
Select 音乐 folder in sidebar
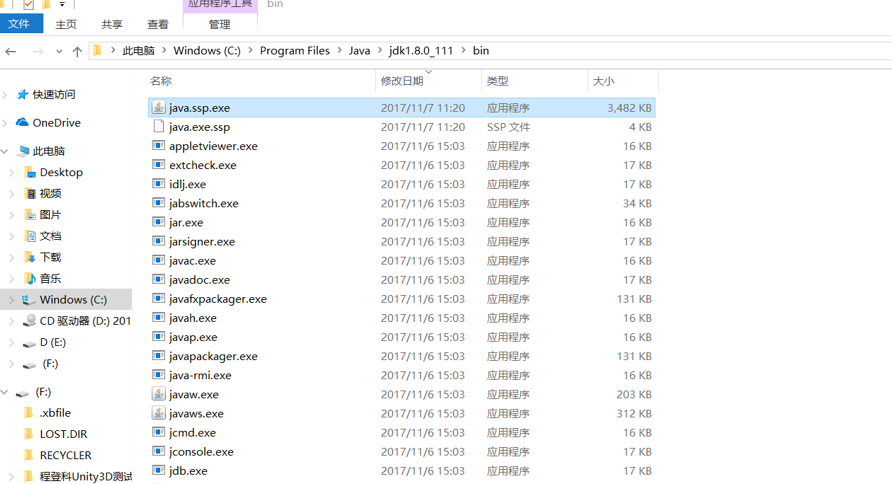pyautogui.click(x=50, y=279)
